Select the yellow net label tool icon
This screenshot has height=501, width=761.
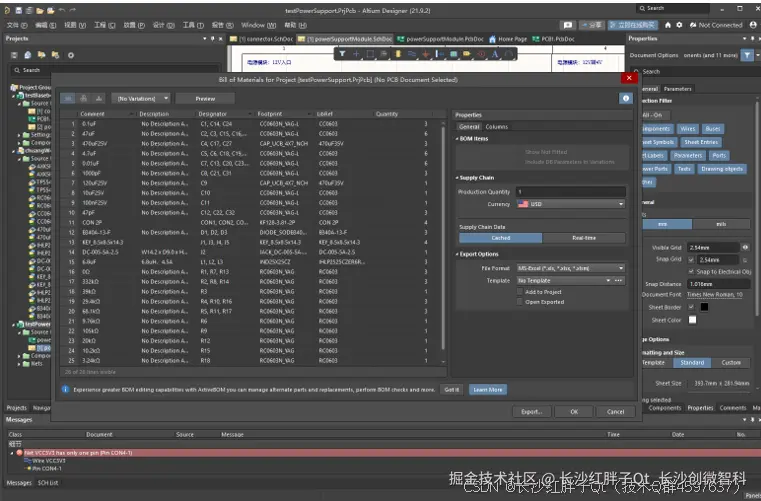coord(467,54)
